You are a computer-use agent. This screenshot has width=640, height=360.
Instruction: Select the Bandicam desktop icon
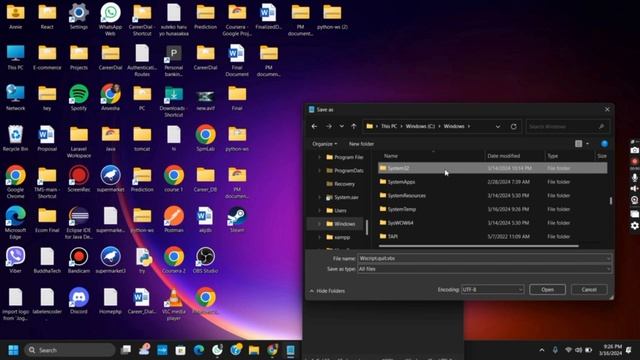point(79,260)
